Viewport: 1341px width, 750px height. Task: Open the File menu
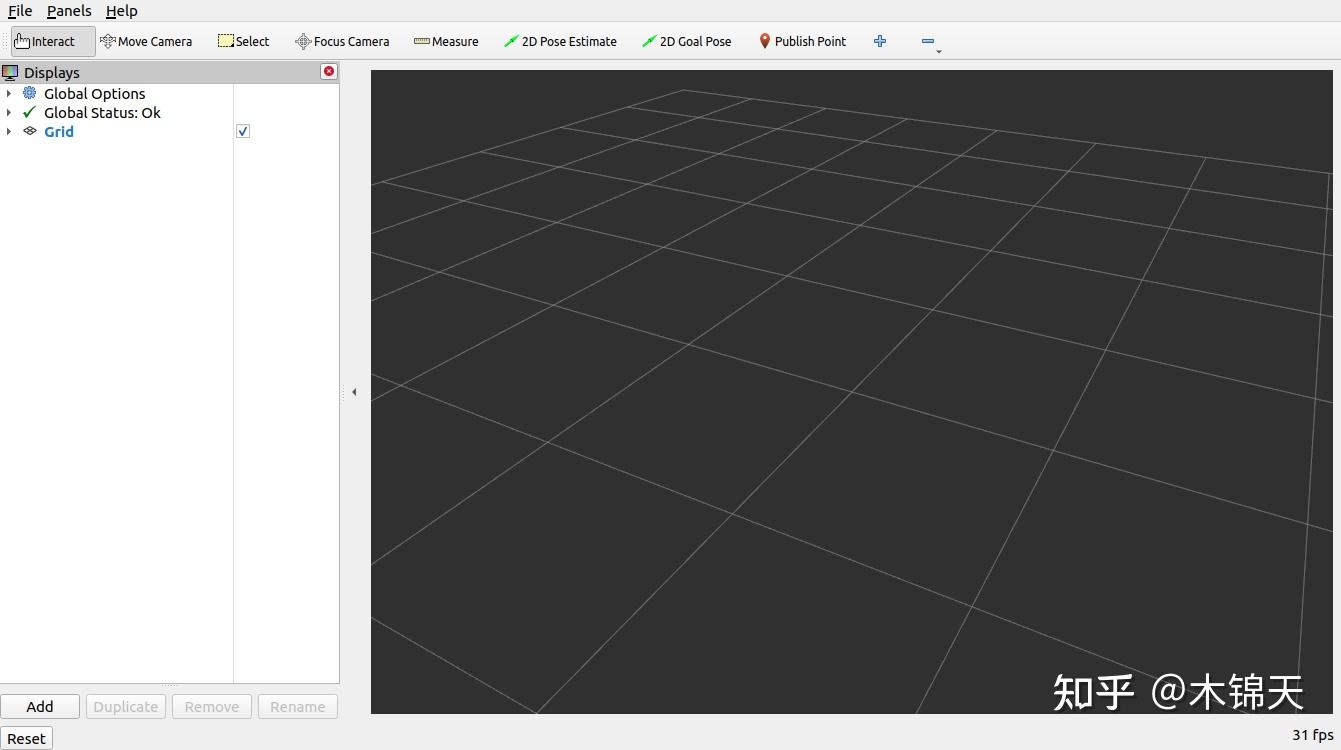point(19,11)
